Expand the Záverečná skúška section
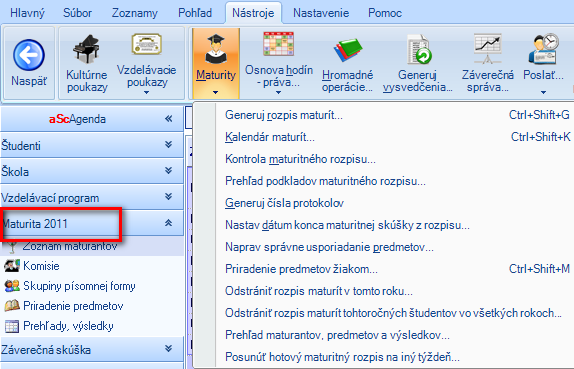 click(x=168, y=348)
